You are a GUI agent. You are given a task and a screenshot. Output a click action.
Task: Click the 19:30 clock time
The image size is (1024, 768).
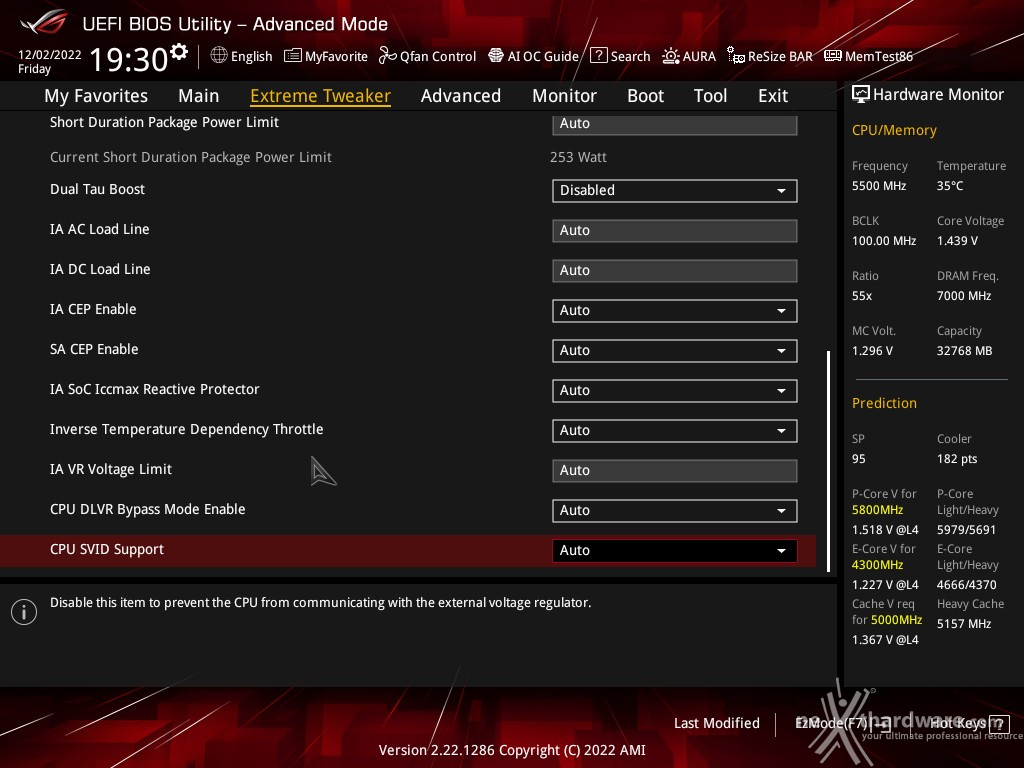[x=129, y=59]
